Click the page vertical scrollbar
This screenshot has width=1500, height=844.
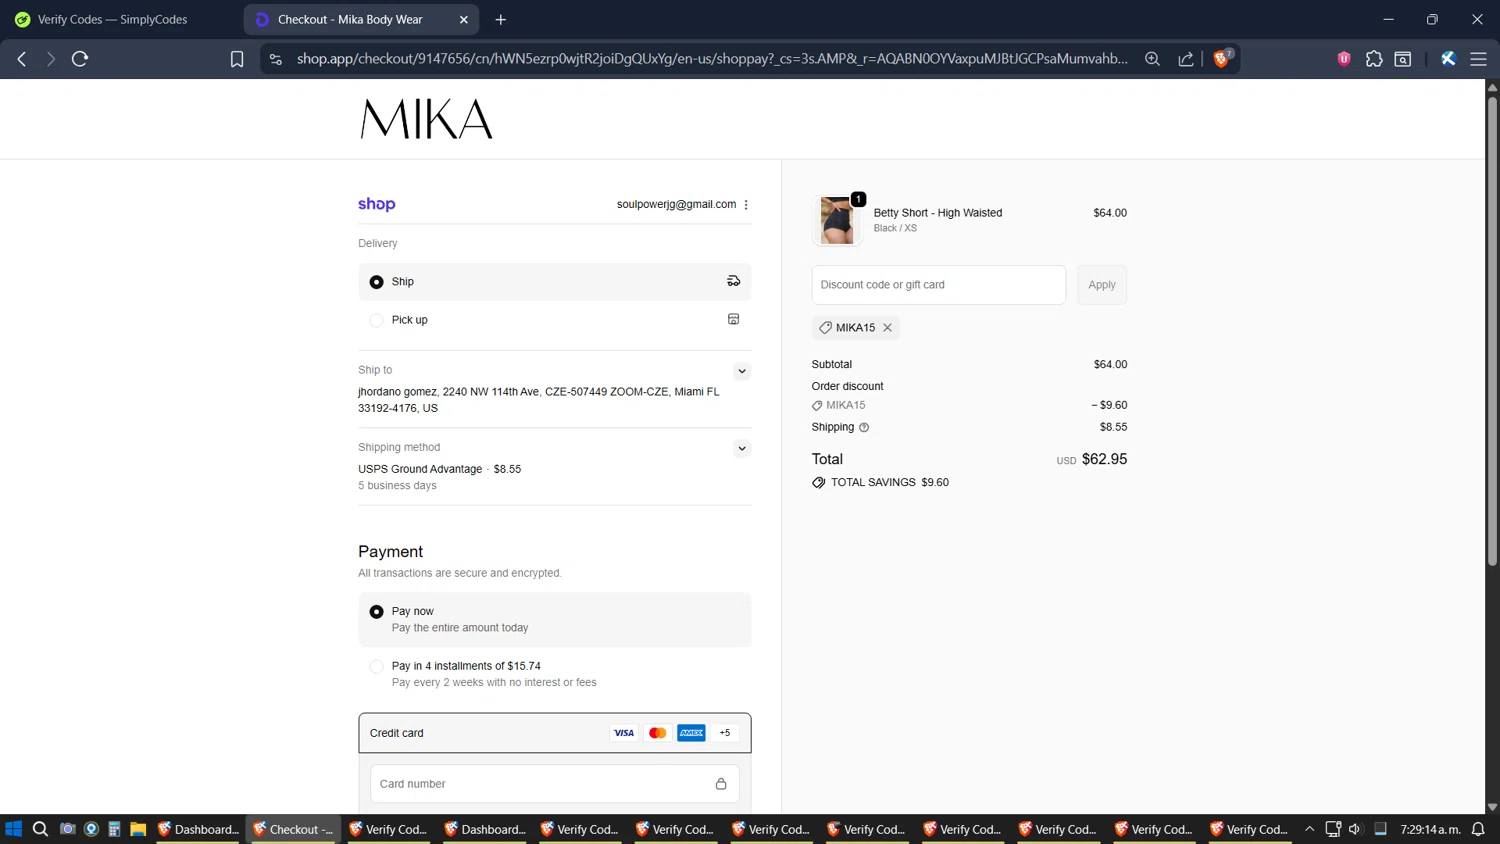pyautogui.click(x=1492, y=330)
